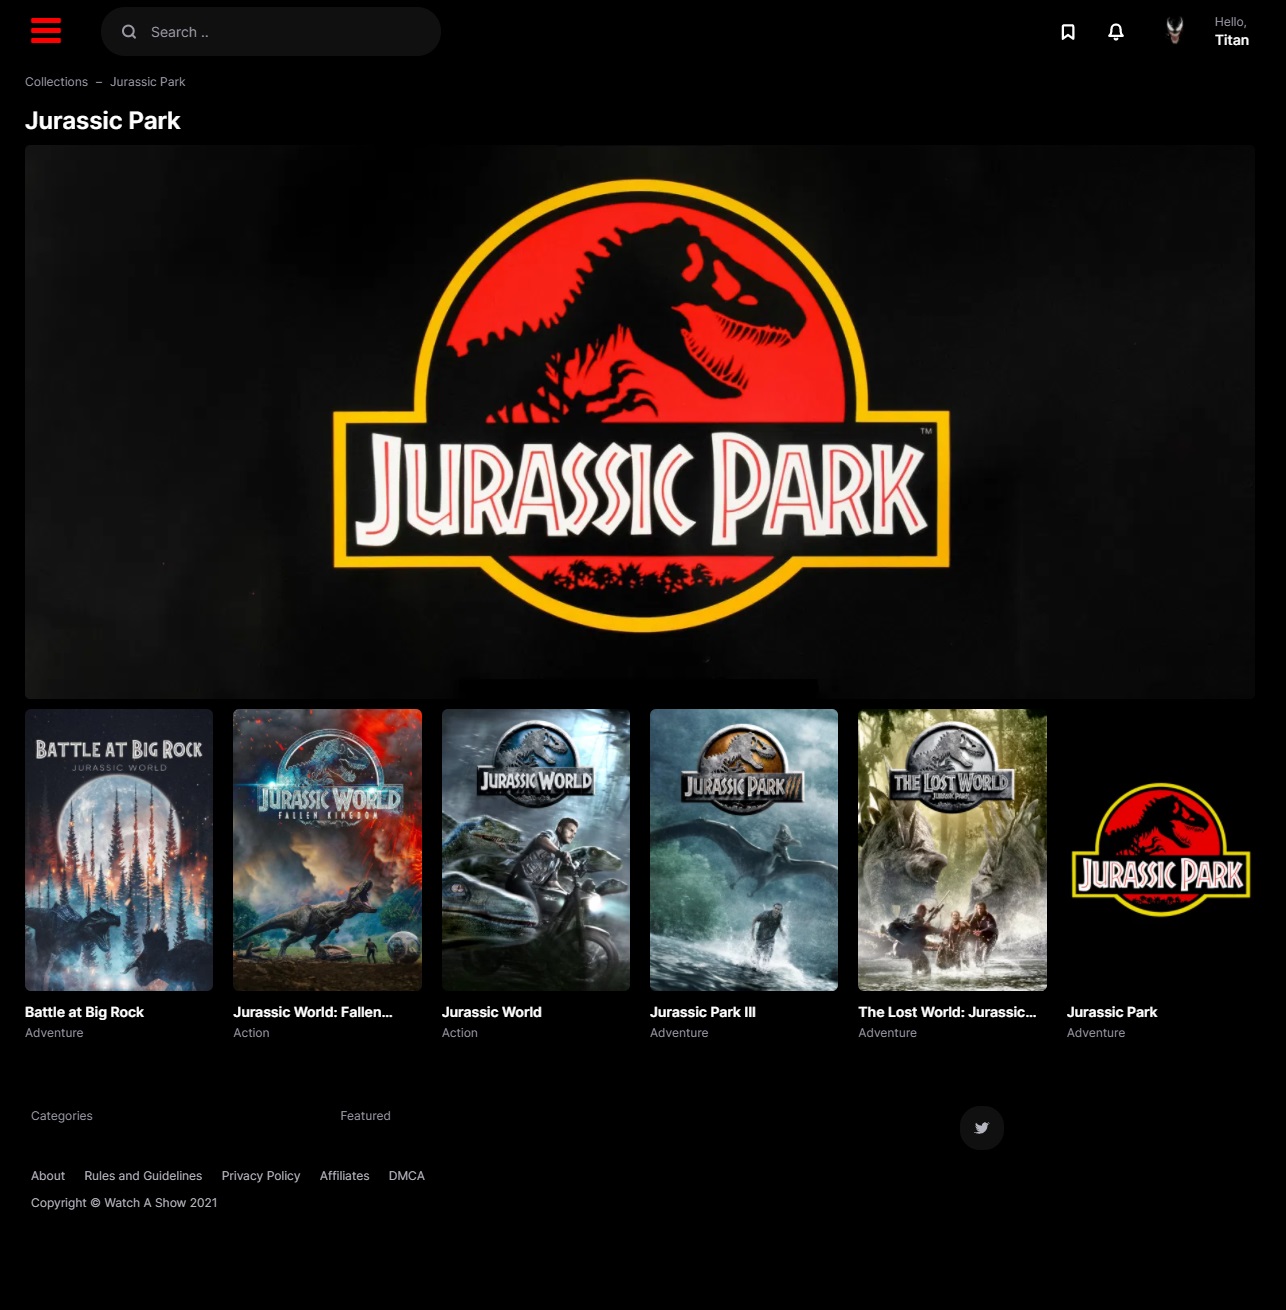Click Copyright Watch A Show 2021 text
The image size is (1286, 1310).
[124, 1203]
